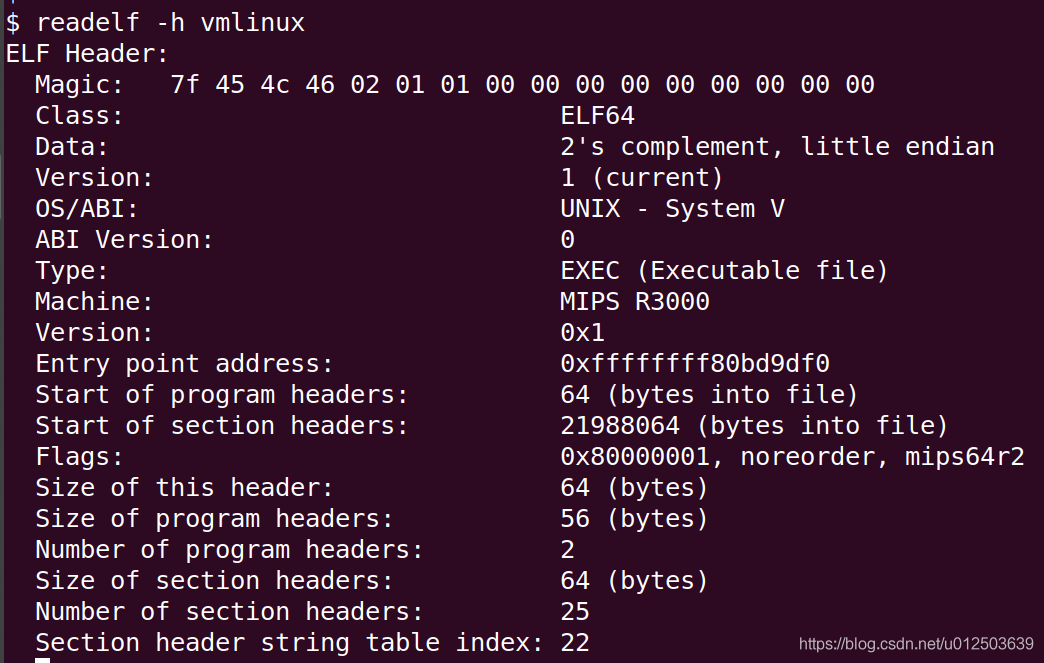
Task: Click the Magic hex byte sequence
Action: coord(522,85)
